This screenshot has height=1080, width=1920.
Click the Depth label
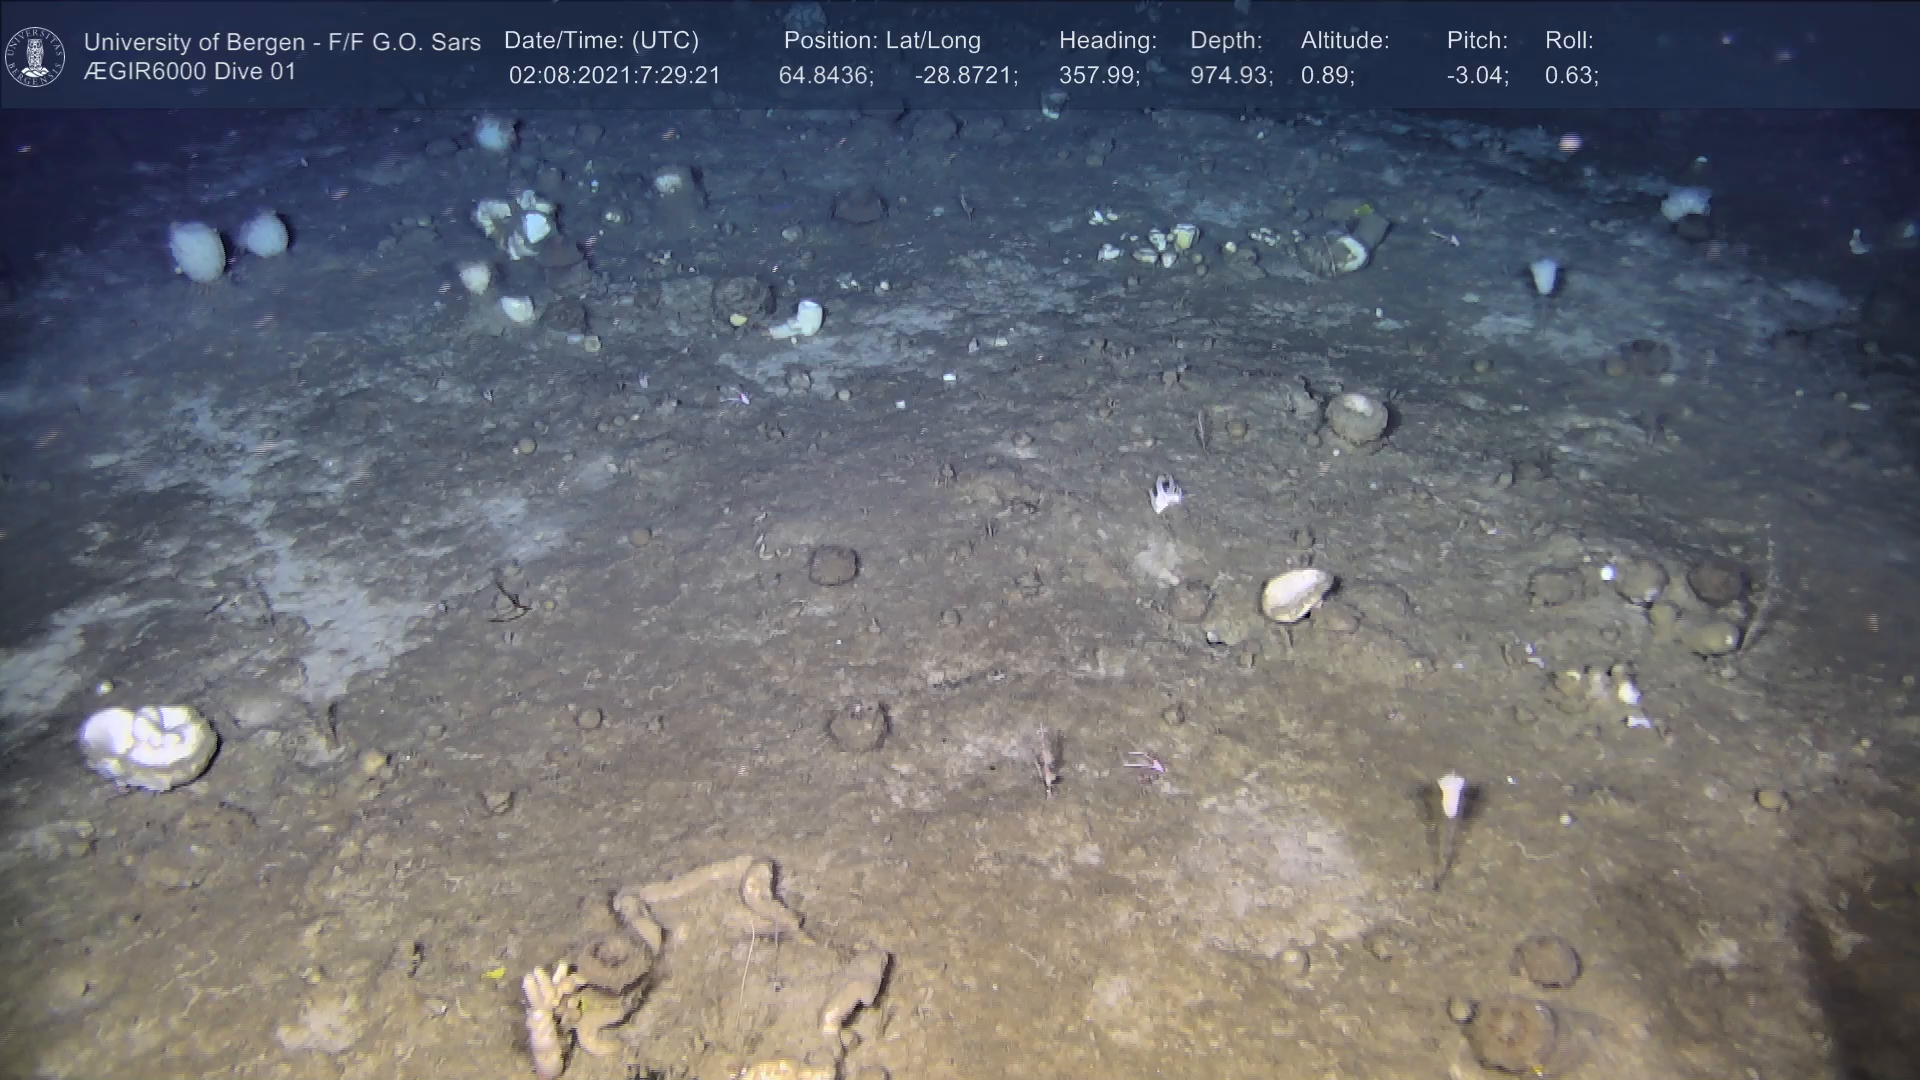point(1226,41)
